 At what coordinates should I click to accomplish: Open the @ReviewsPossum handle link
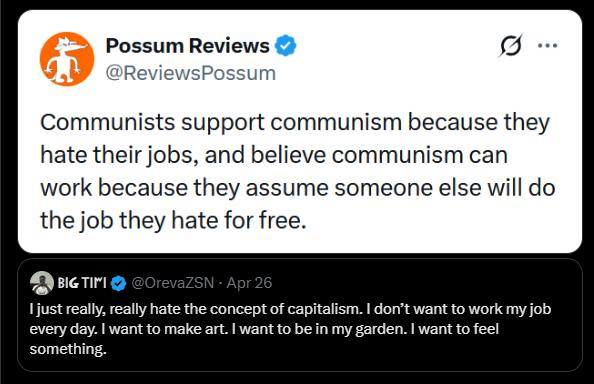191,73
